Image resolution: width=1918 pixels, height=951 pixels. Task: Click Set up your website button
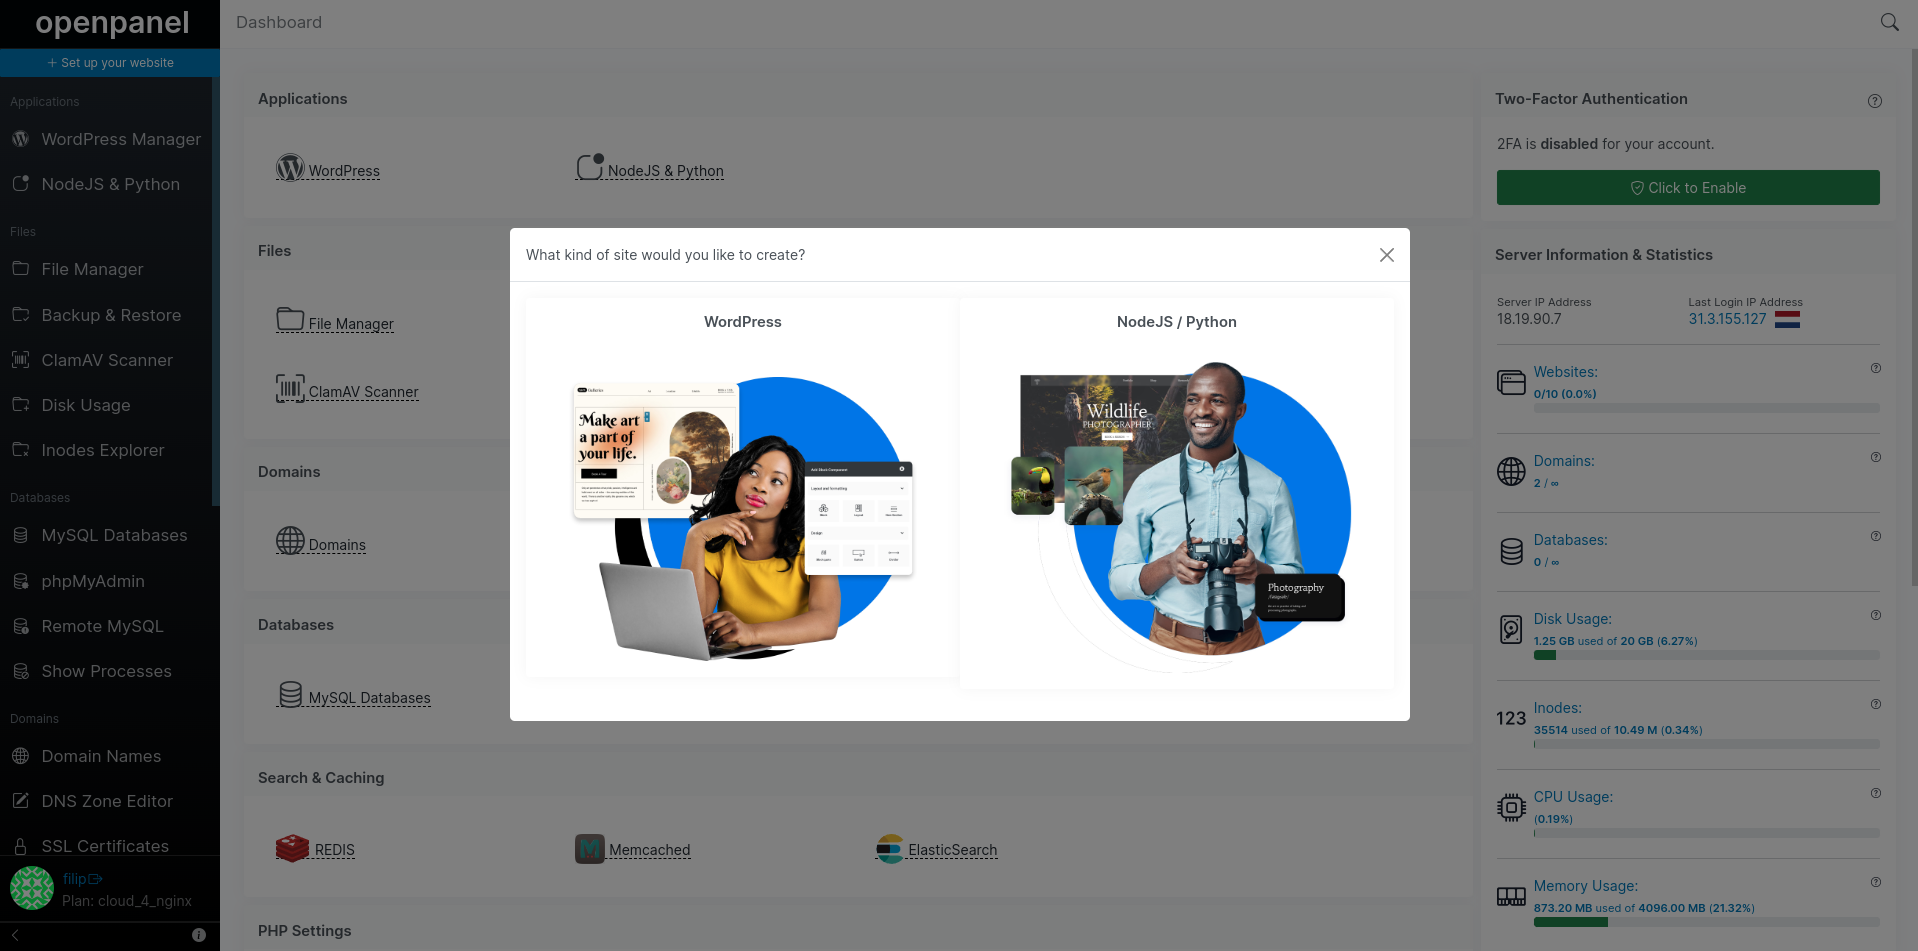(110, 63)
